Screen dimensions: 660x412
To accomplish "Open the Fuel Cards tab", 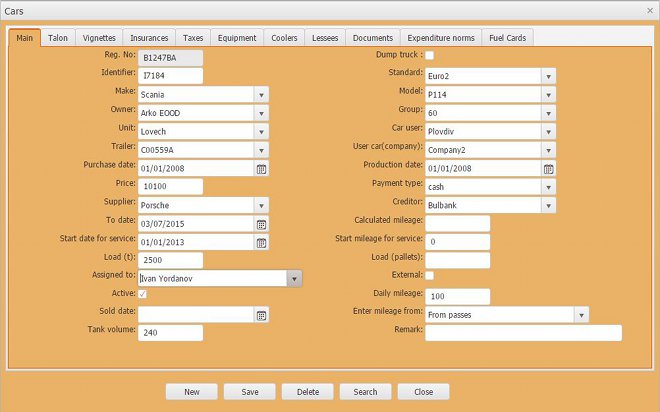I will click(x=508, y=38).
